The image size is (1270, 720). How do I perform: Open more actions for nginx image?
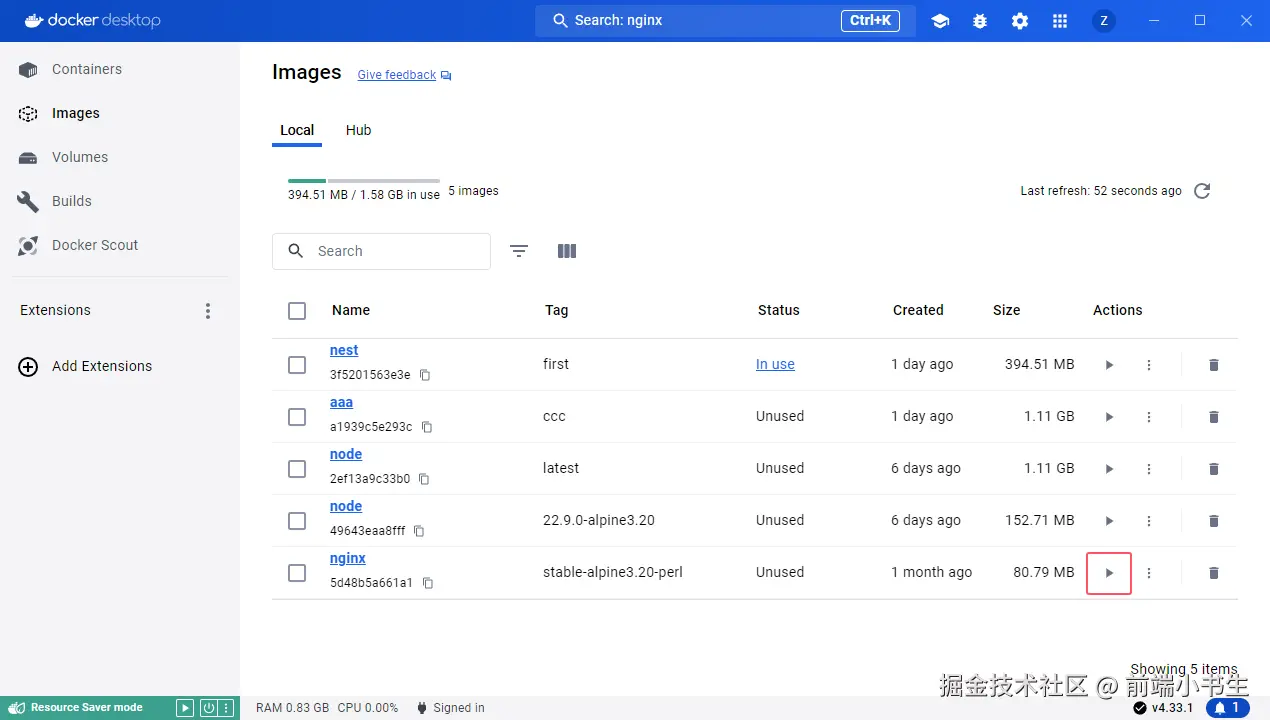1149,573
